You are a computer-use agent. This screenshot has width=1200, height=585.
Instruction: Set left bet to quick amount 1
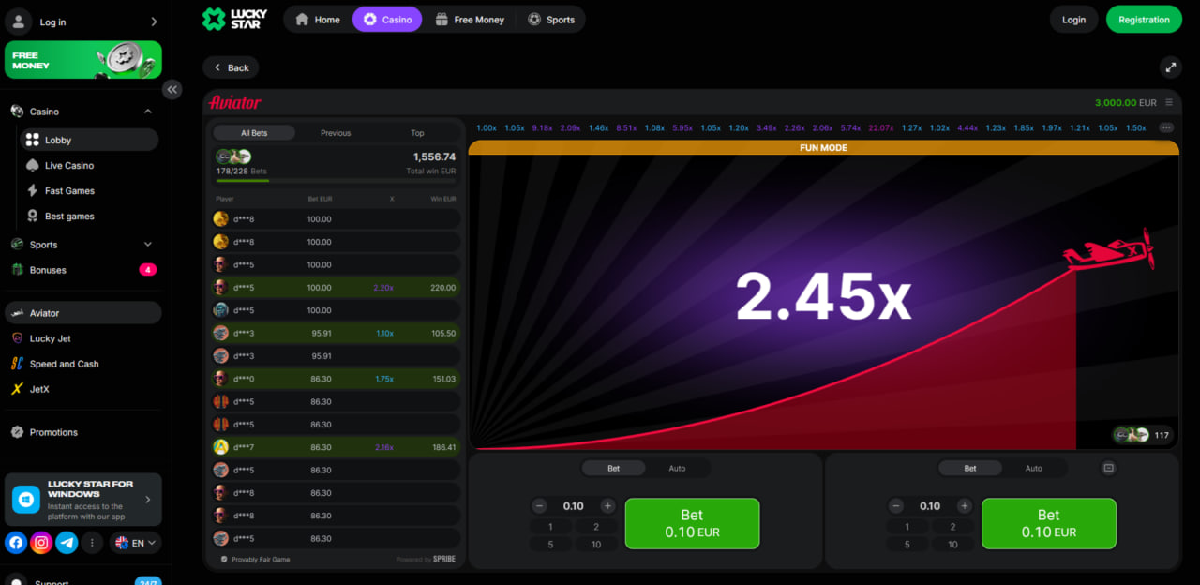pyautogui.click(x=551, y=527)
